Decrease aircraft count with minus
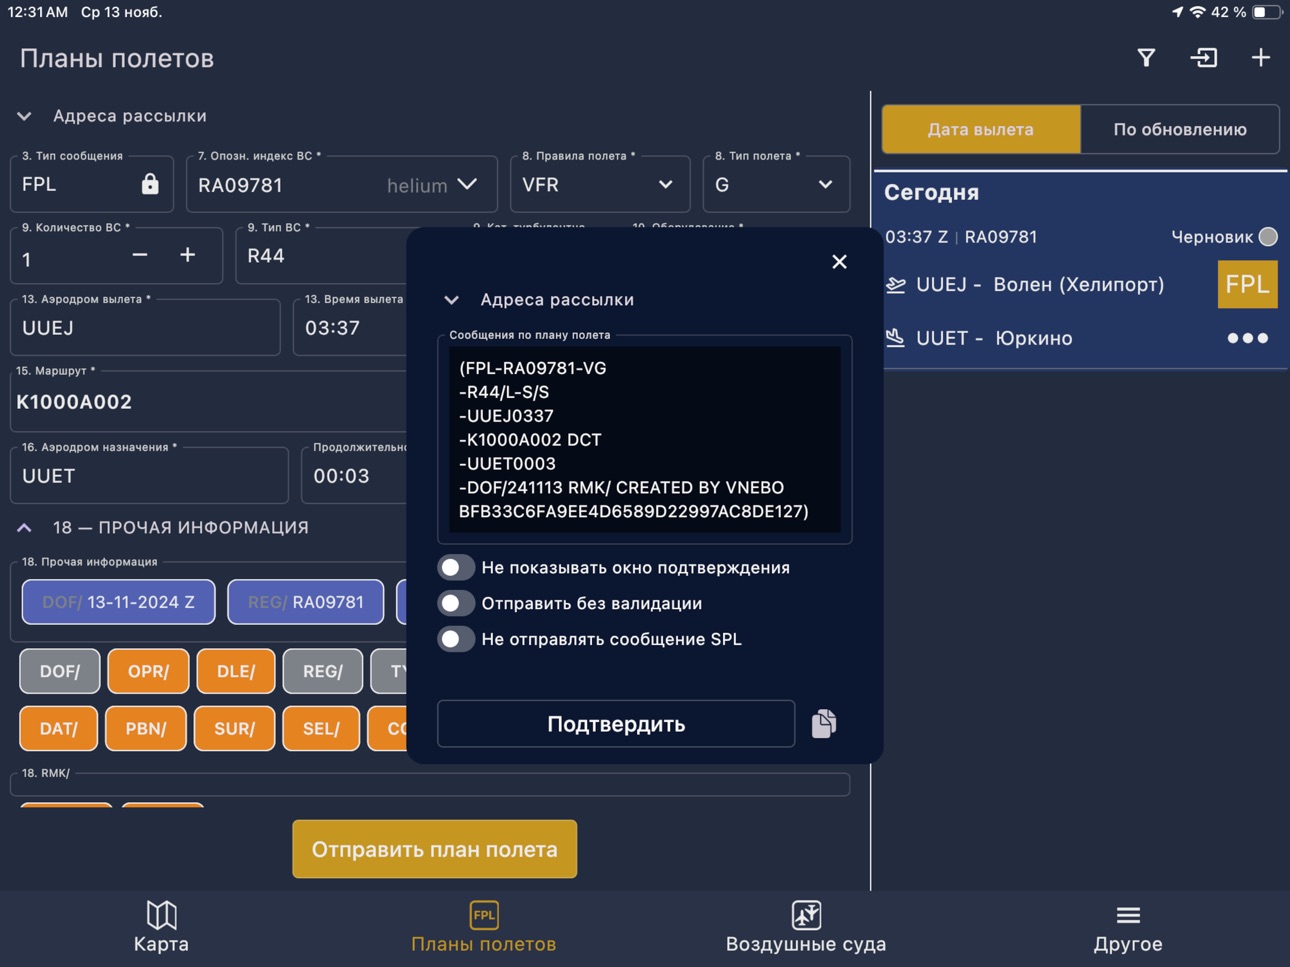 [140, 256]
